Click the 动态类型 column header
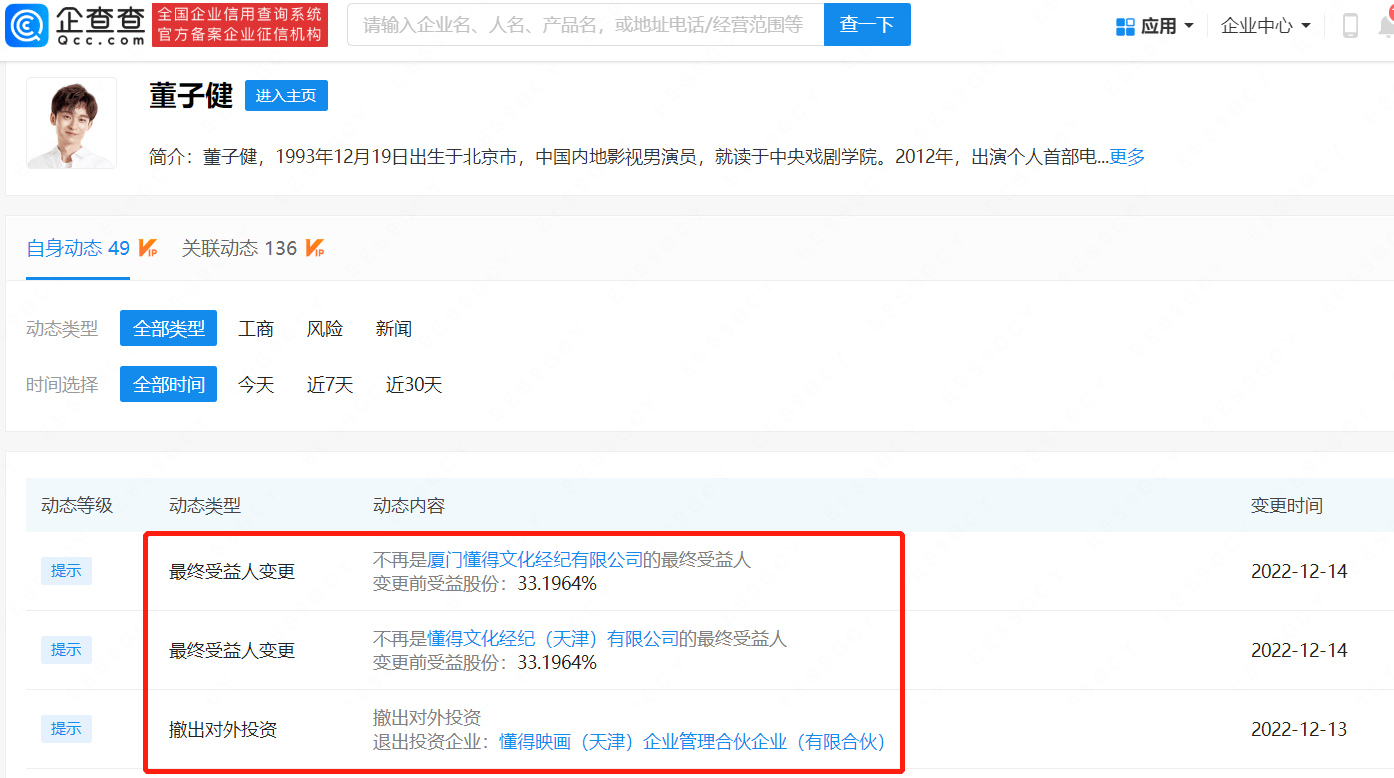This screenshot has width=1394, height=778. tap(205, 505)
